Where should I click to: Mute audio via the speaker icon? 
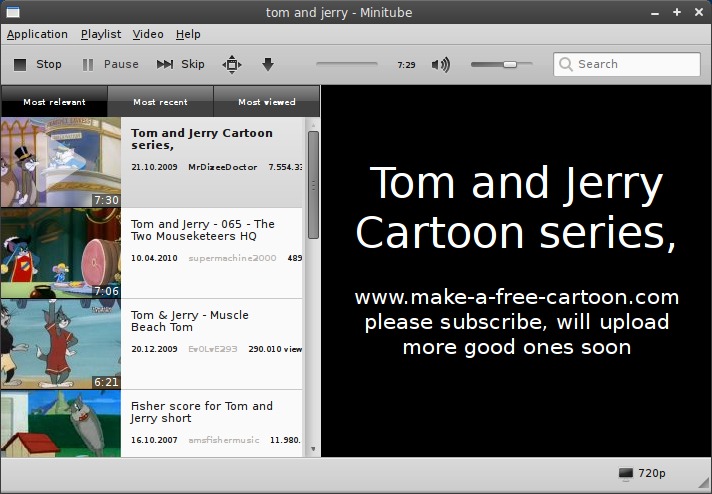point(440,64)
